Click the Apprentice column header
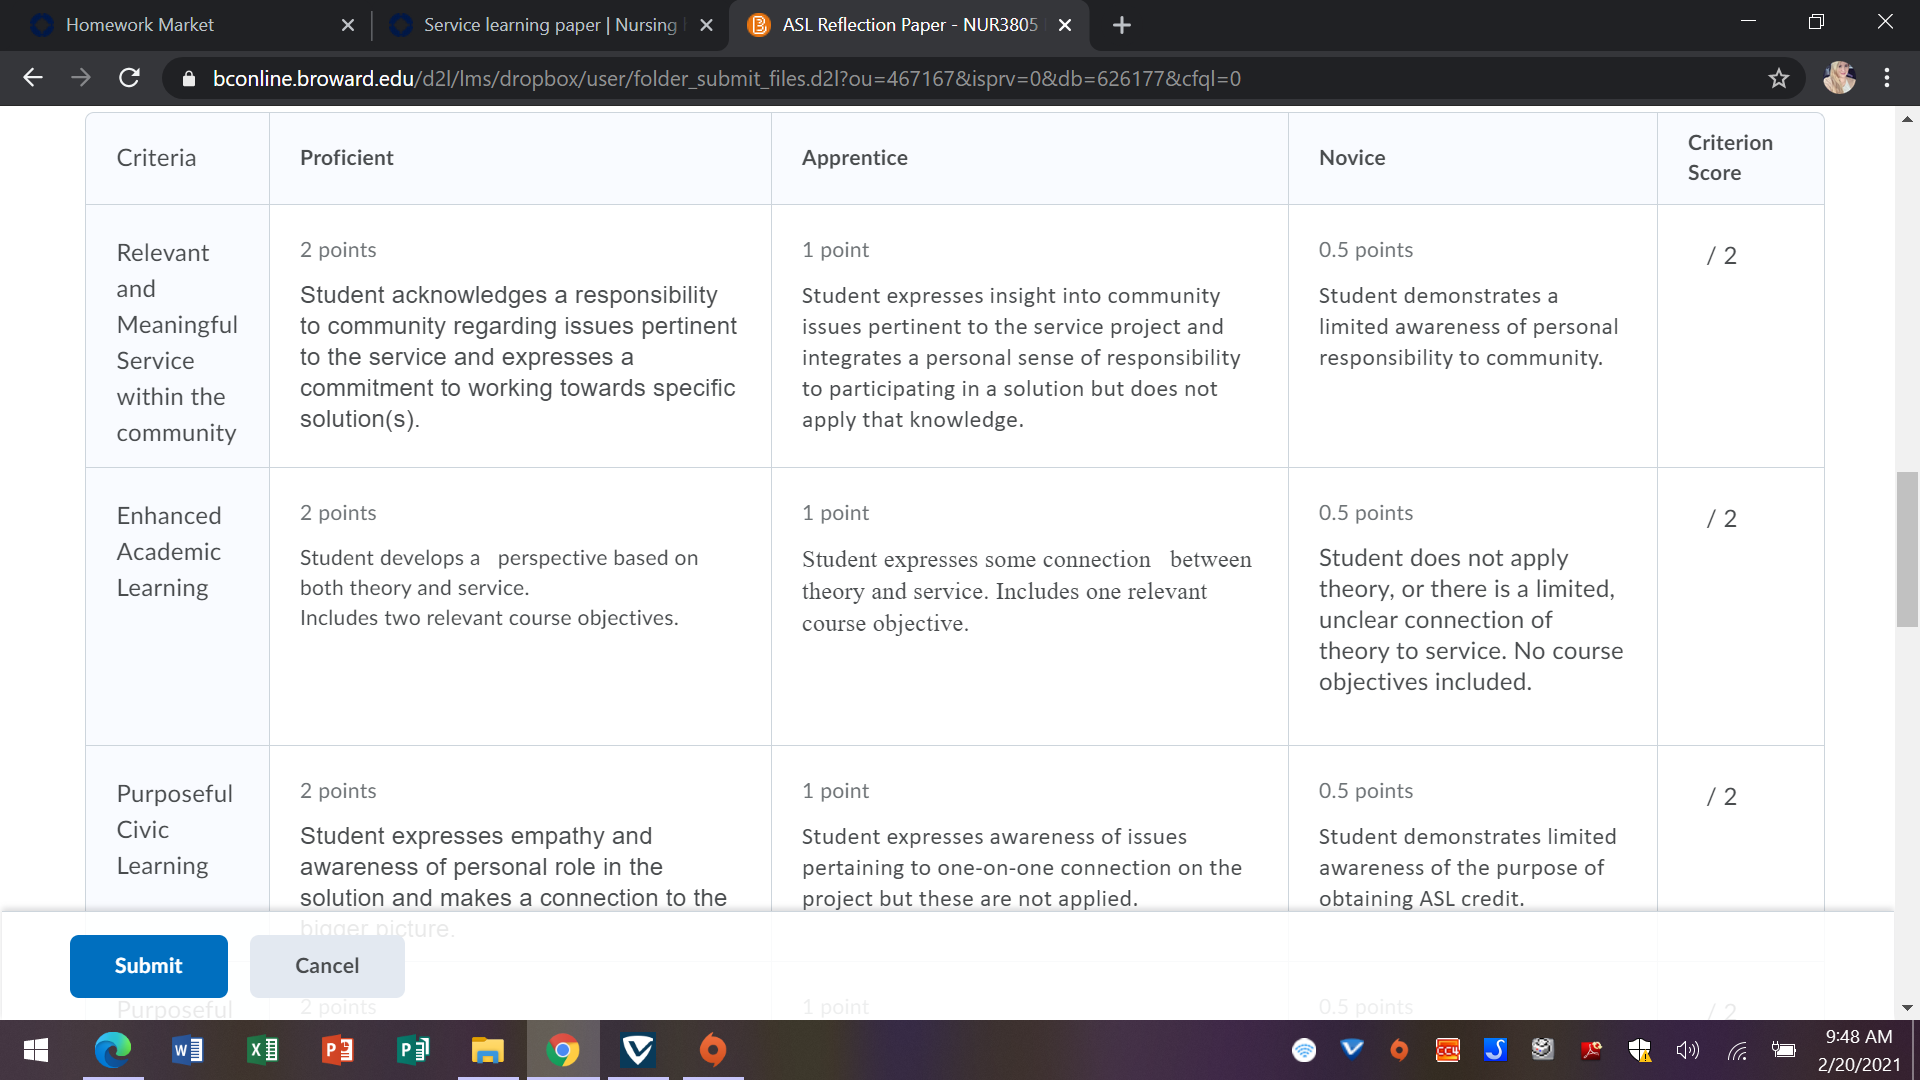1920x1080 pixels. tap(854, 157)
